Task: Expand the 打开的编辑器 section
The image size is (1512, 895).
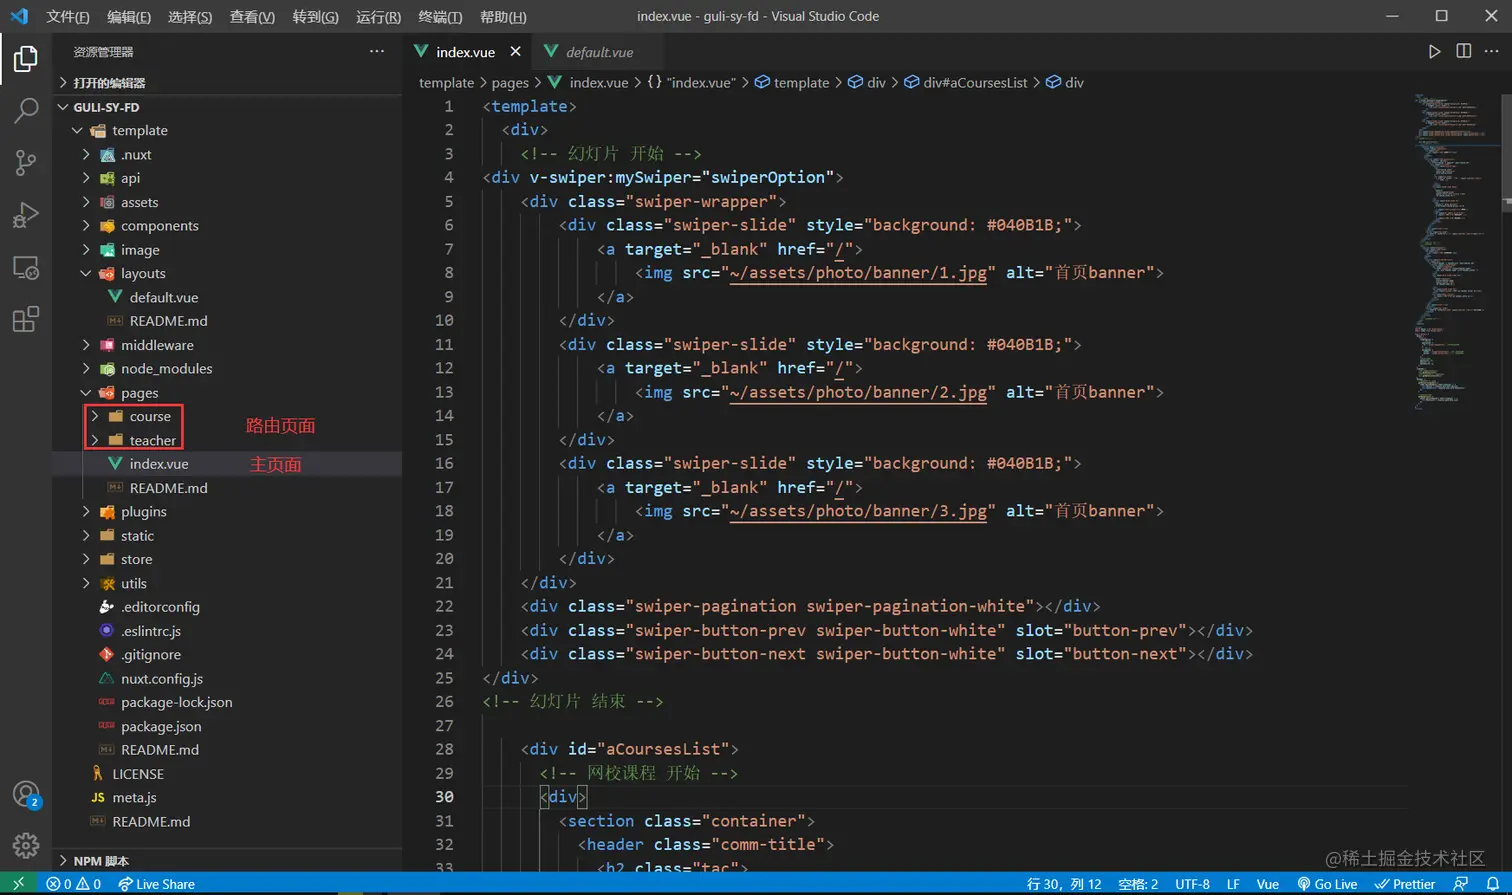Action: pos(228,83)
